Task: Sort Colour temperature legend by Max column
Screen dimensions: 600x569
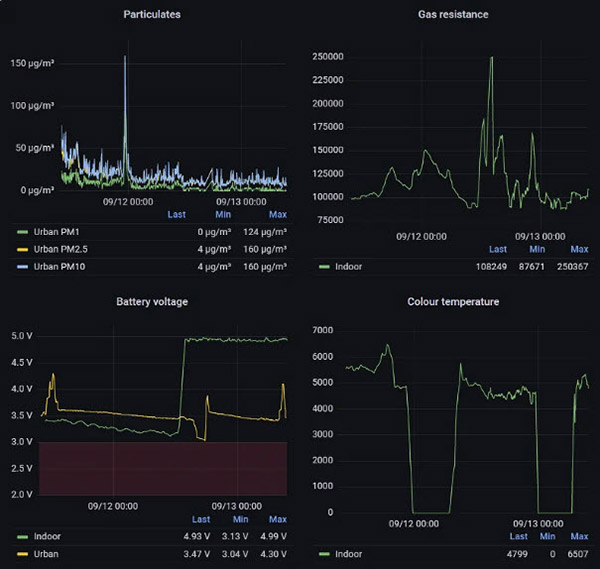Action: pos(578,536)
